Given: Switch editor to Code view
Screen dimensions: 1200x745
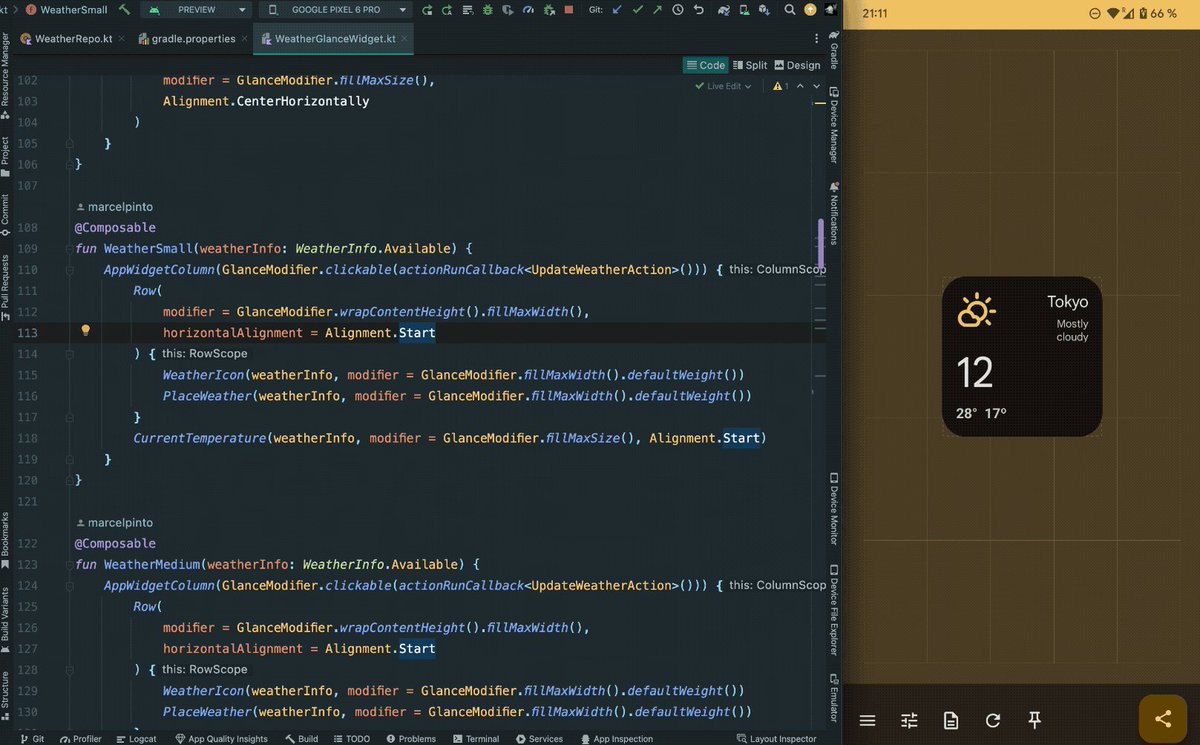Looking at the screenshot, I should point(706,65).
